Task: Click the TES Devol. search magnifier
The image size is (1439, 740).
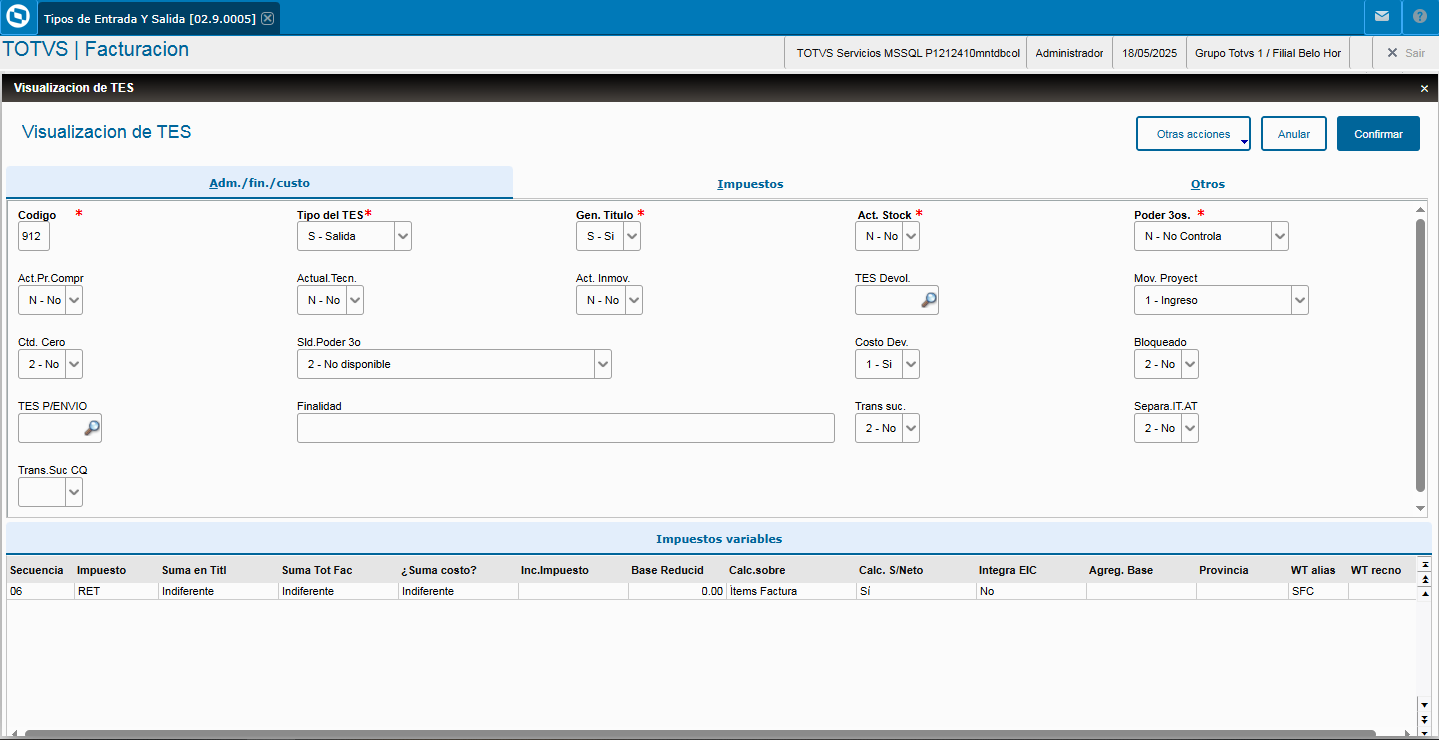Action: click(x=928, y=300)
